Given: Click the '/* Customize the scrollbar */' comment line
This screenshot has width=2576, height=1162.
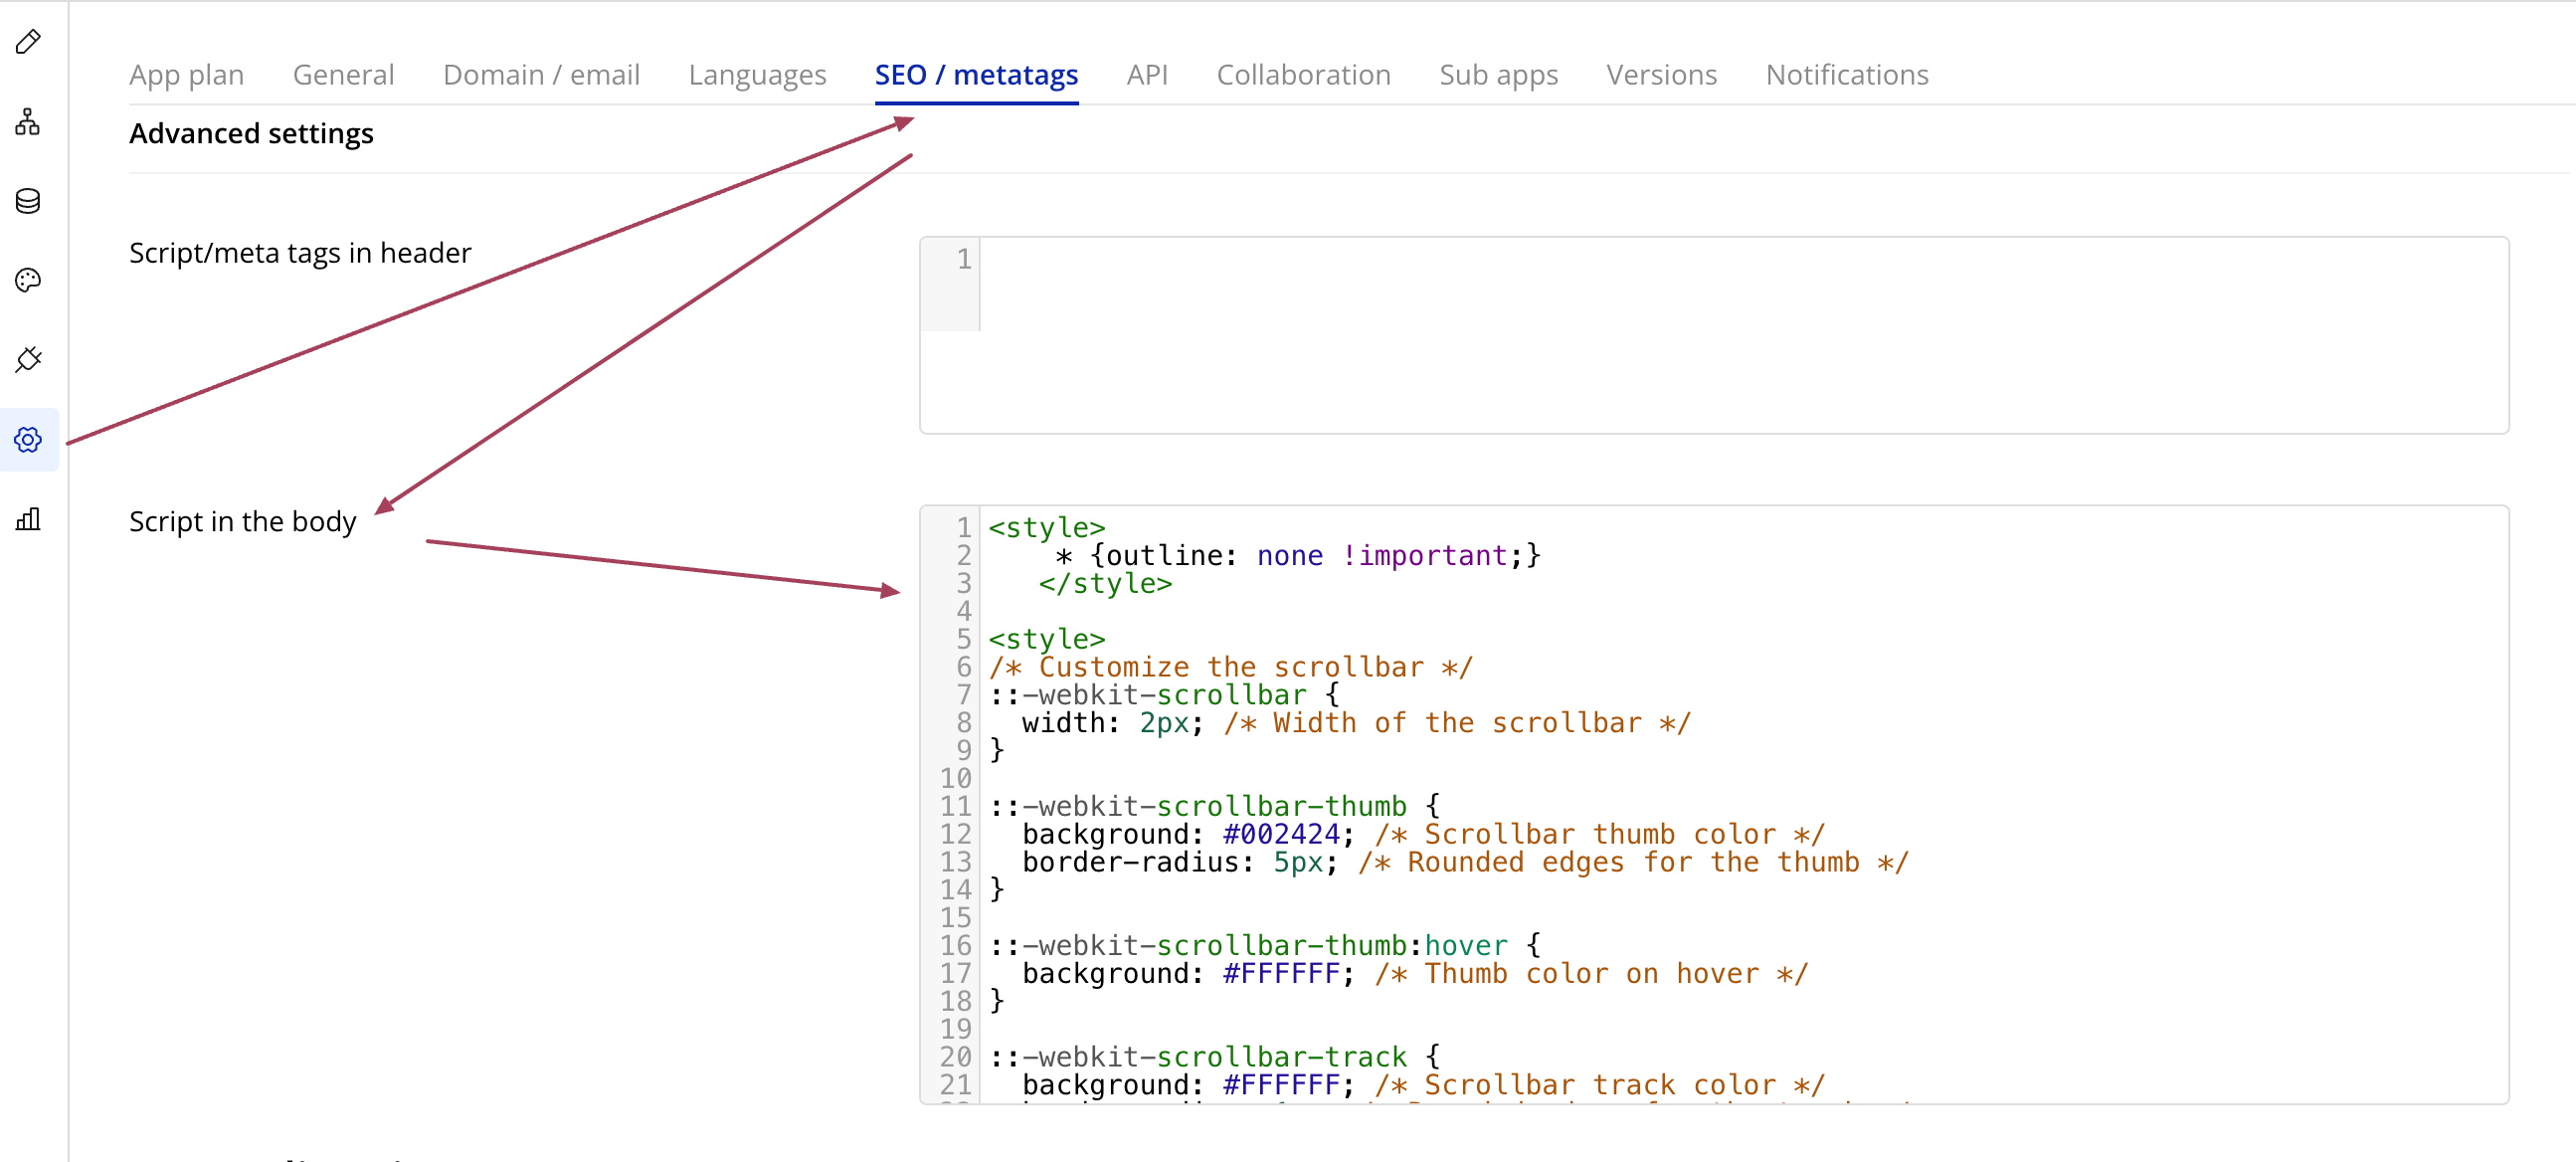Looking at the screenshot, I should coord(1231,668).
